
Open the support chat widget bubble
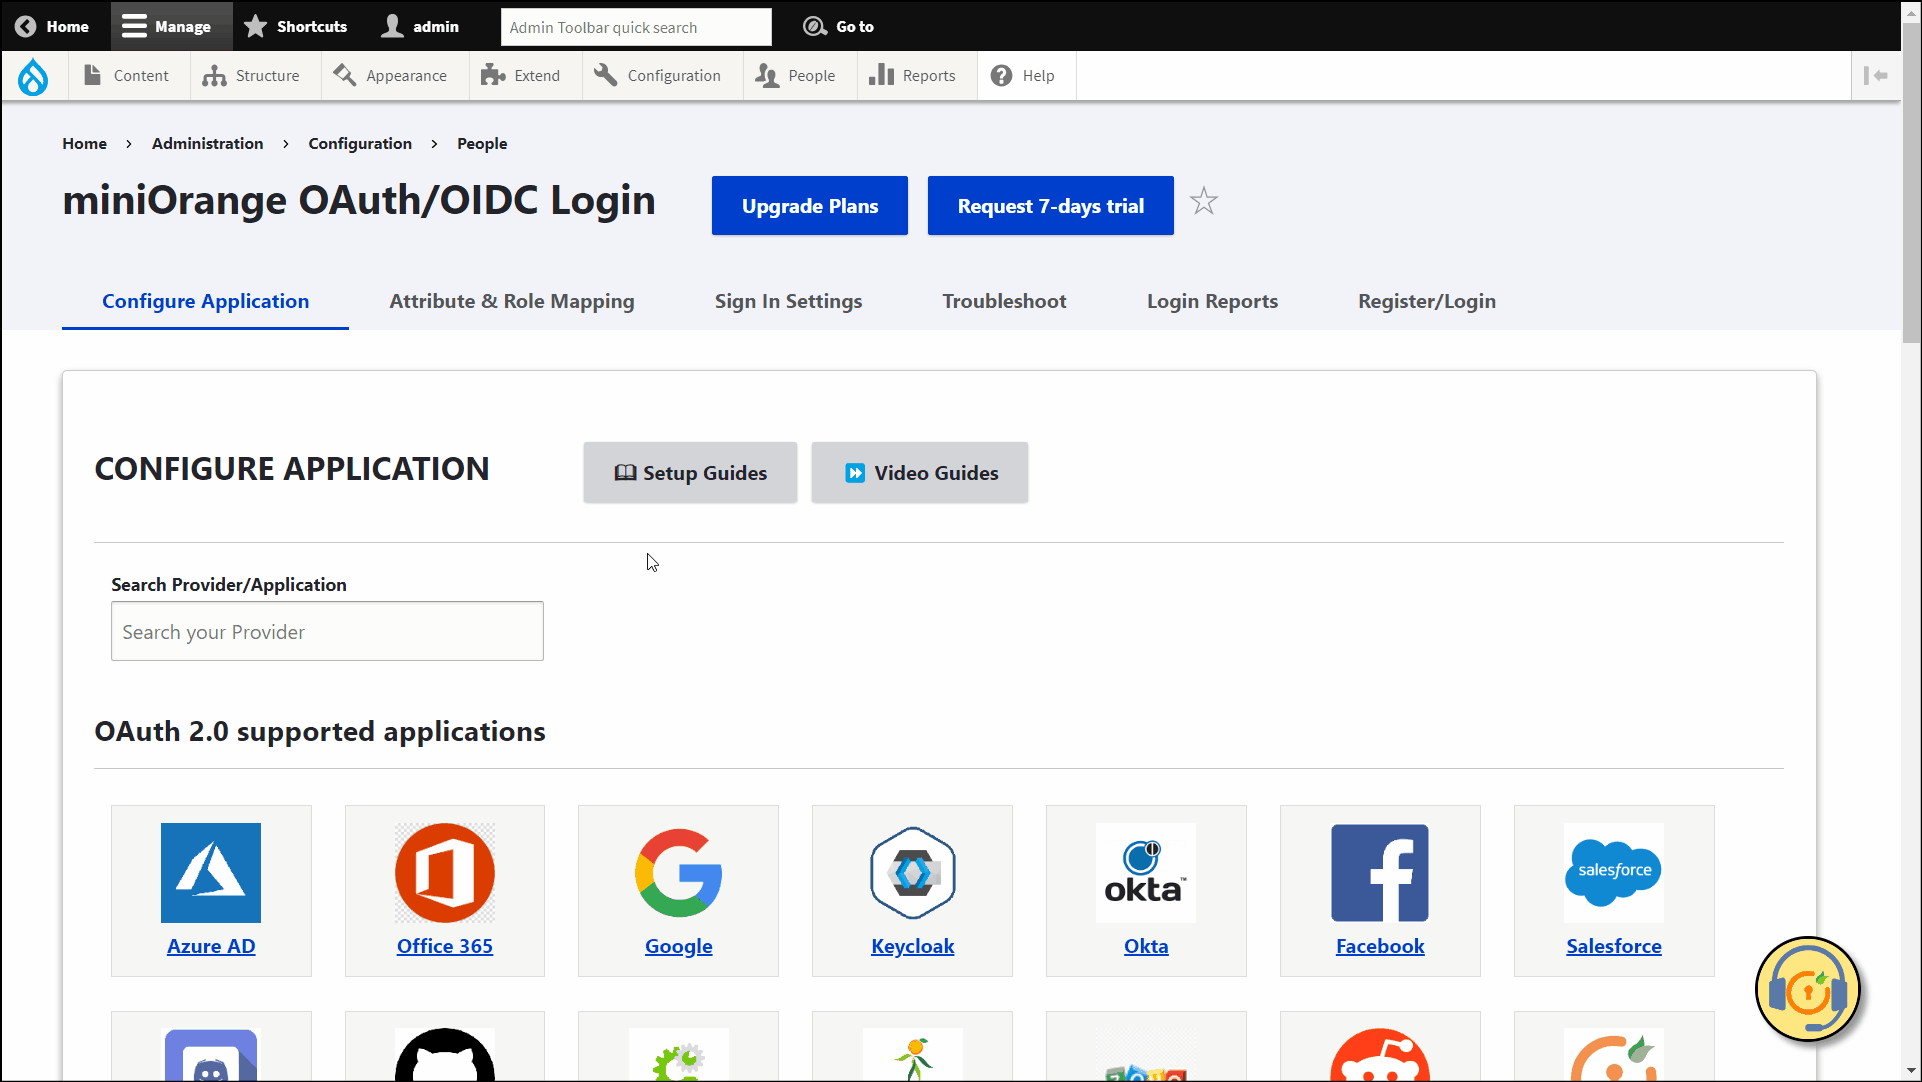click(1808, 989)
